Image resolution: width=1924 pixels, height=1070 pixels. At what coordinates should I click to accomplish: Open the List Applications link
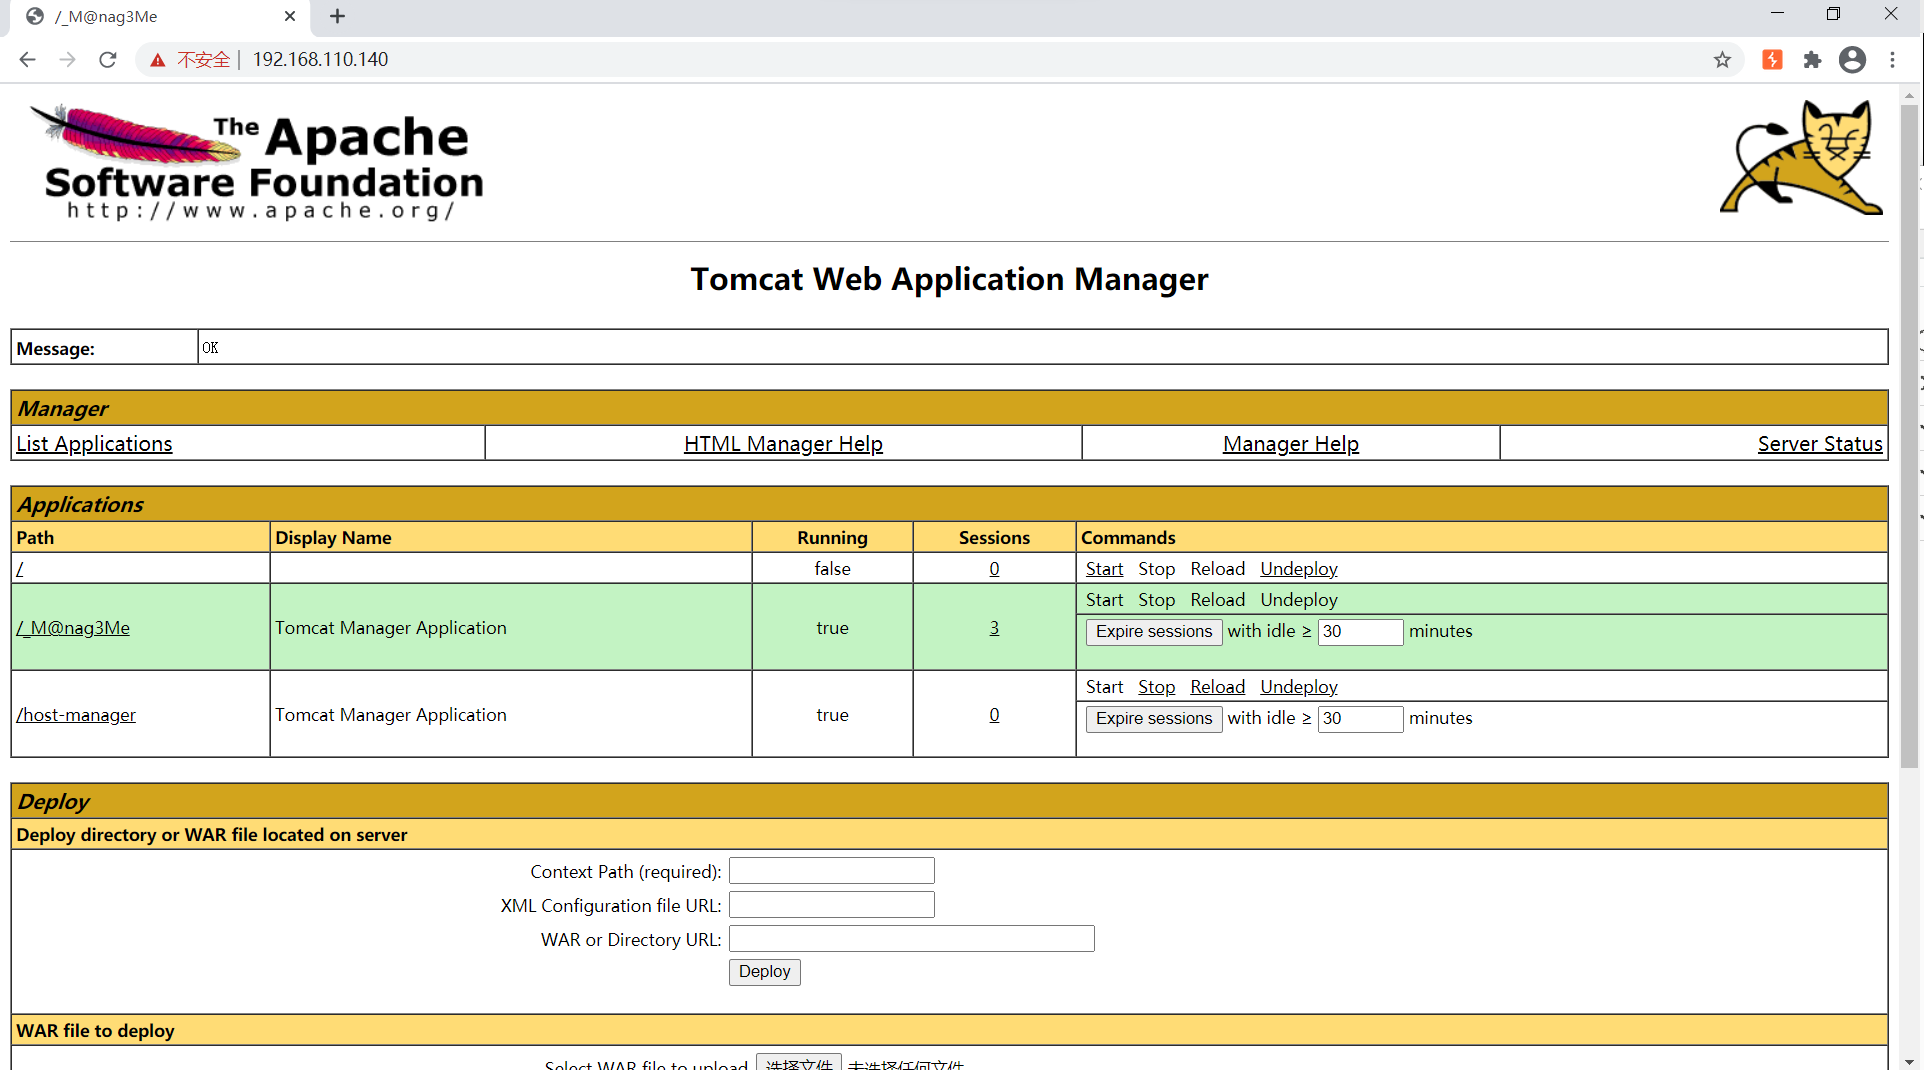point(94,444)
